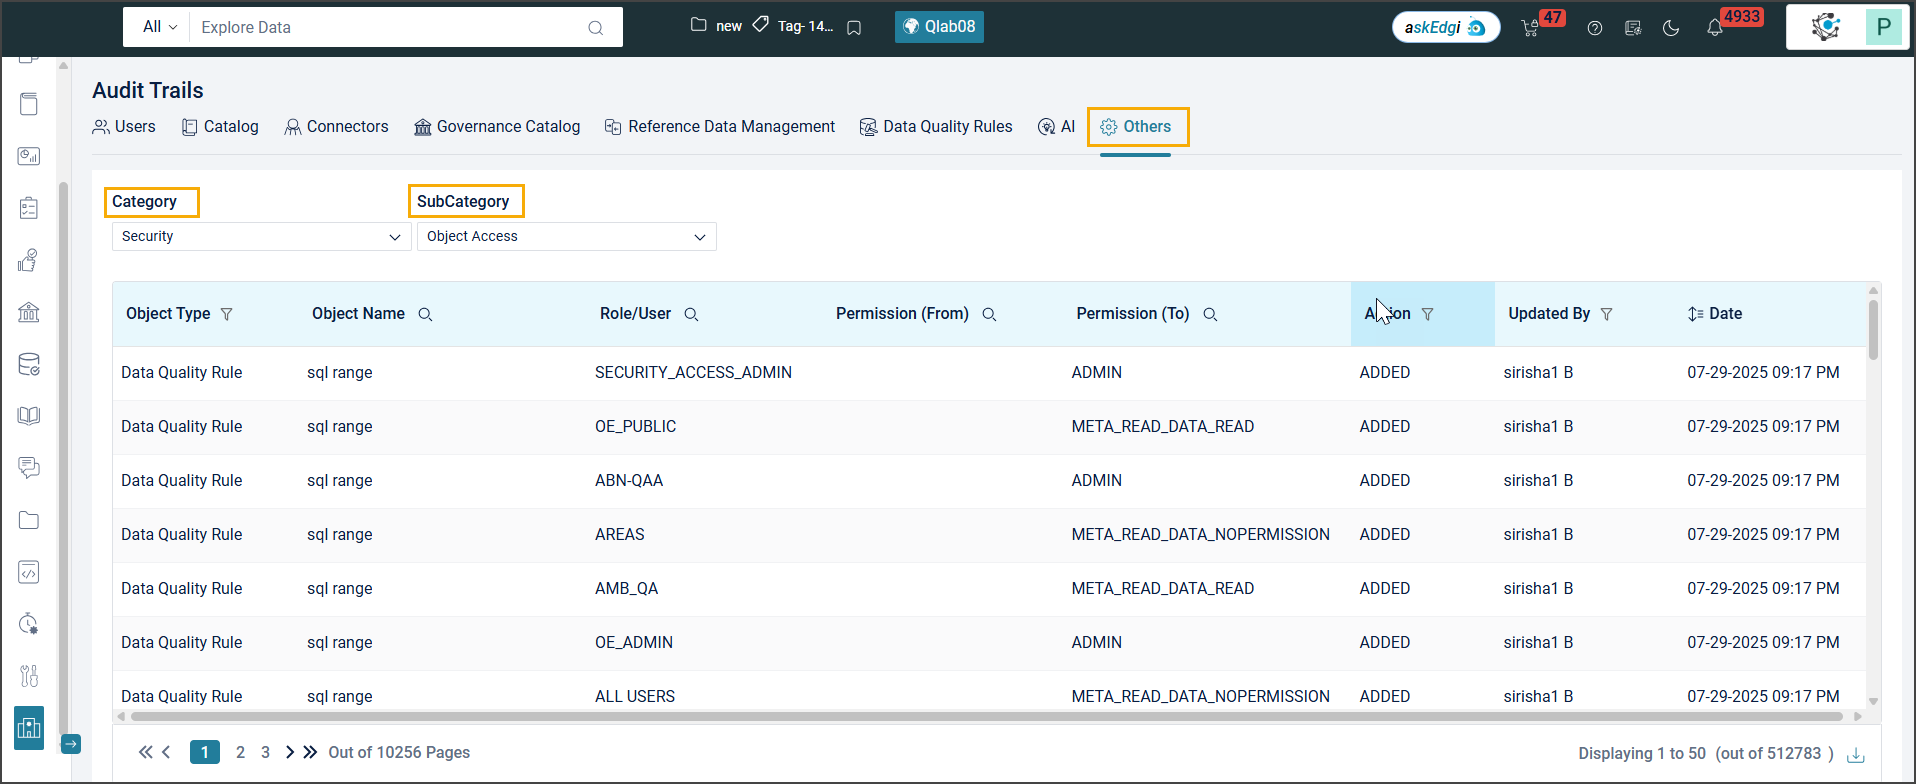Search within the Role/User column
Screen dimensions: 1916x784
pyautogui.click(x=691, y=314)
